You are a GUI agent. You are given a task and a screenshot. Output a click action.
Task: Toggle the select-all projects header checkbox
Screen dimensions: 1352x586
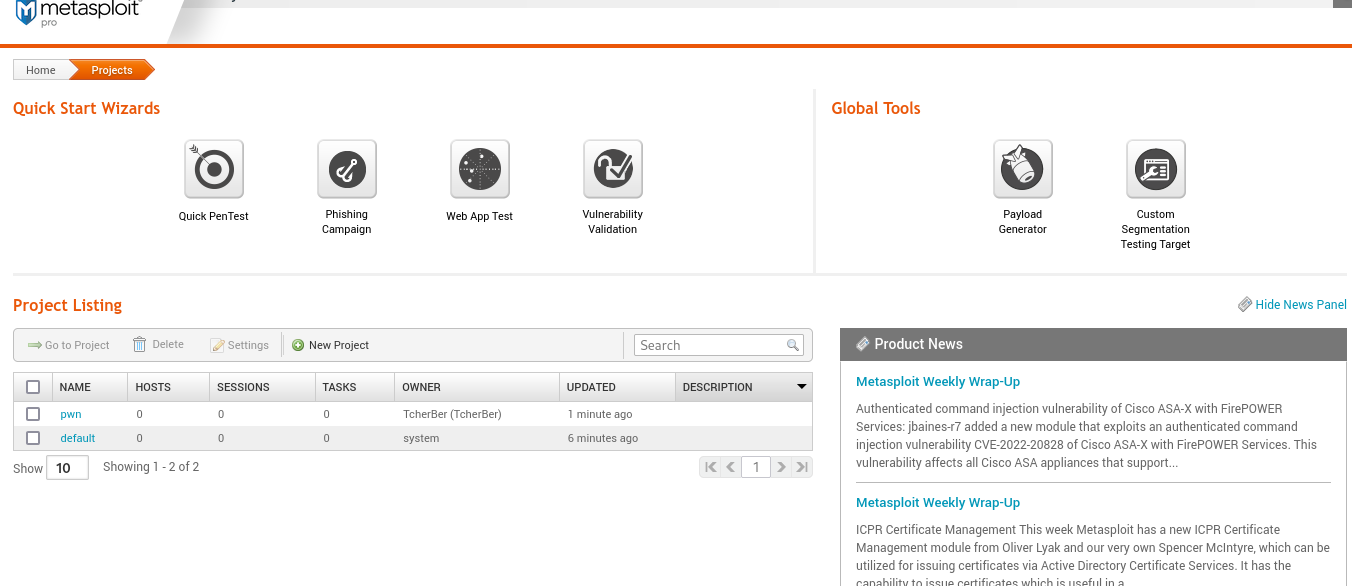(33, 387)
